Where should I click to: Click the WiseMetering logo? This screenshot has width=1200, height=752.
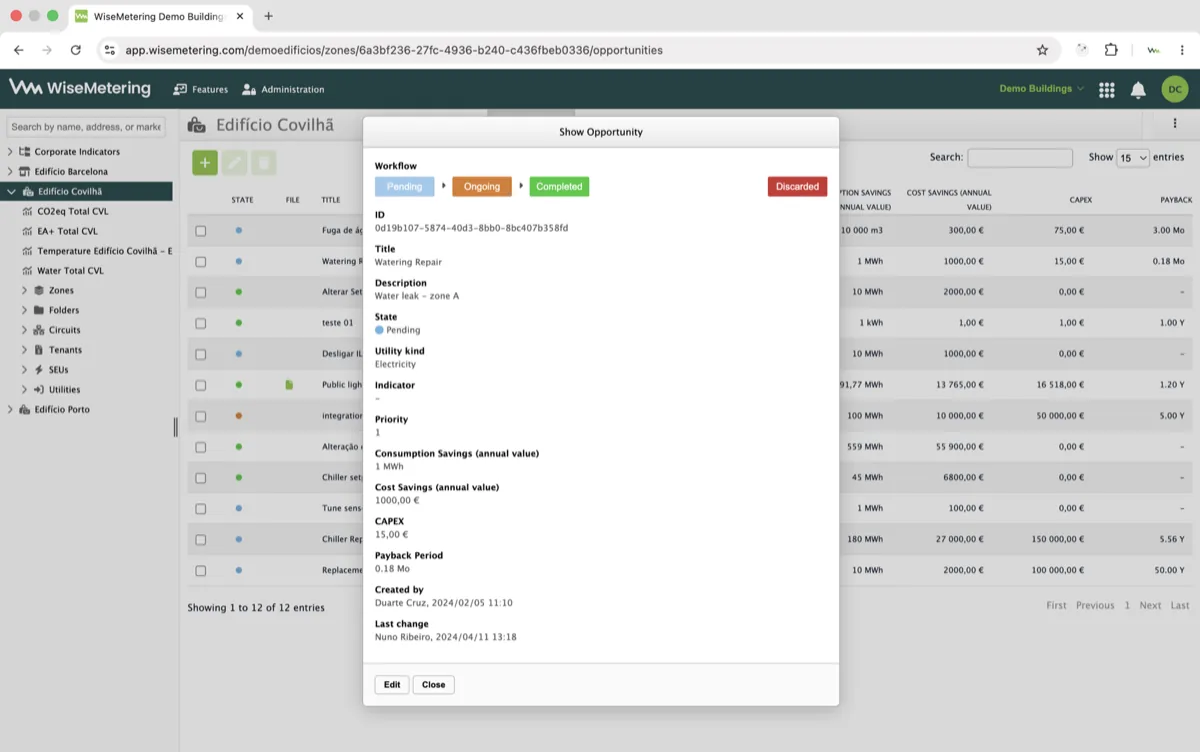80,88
